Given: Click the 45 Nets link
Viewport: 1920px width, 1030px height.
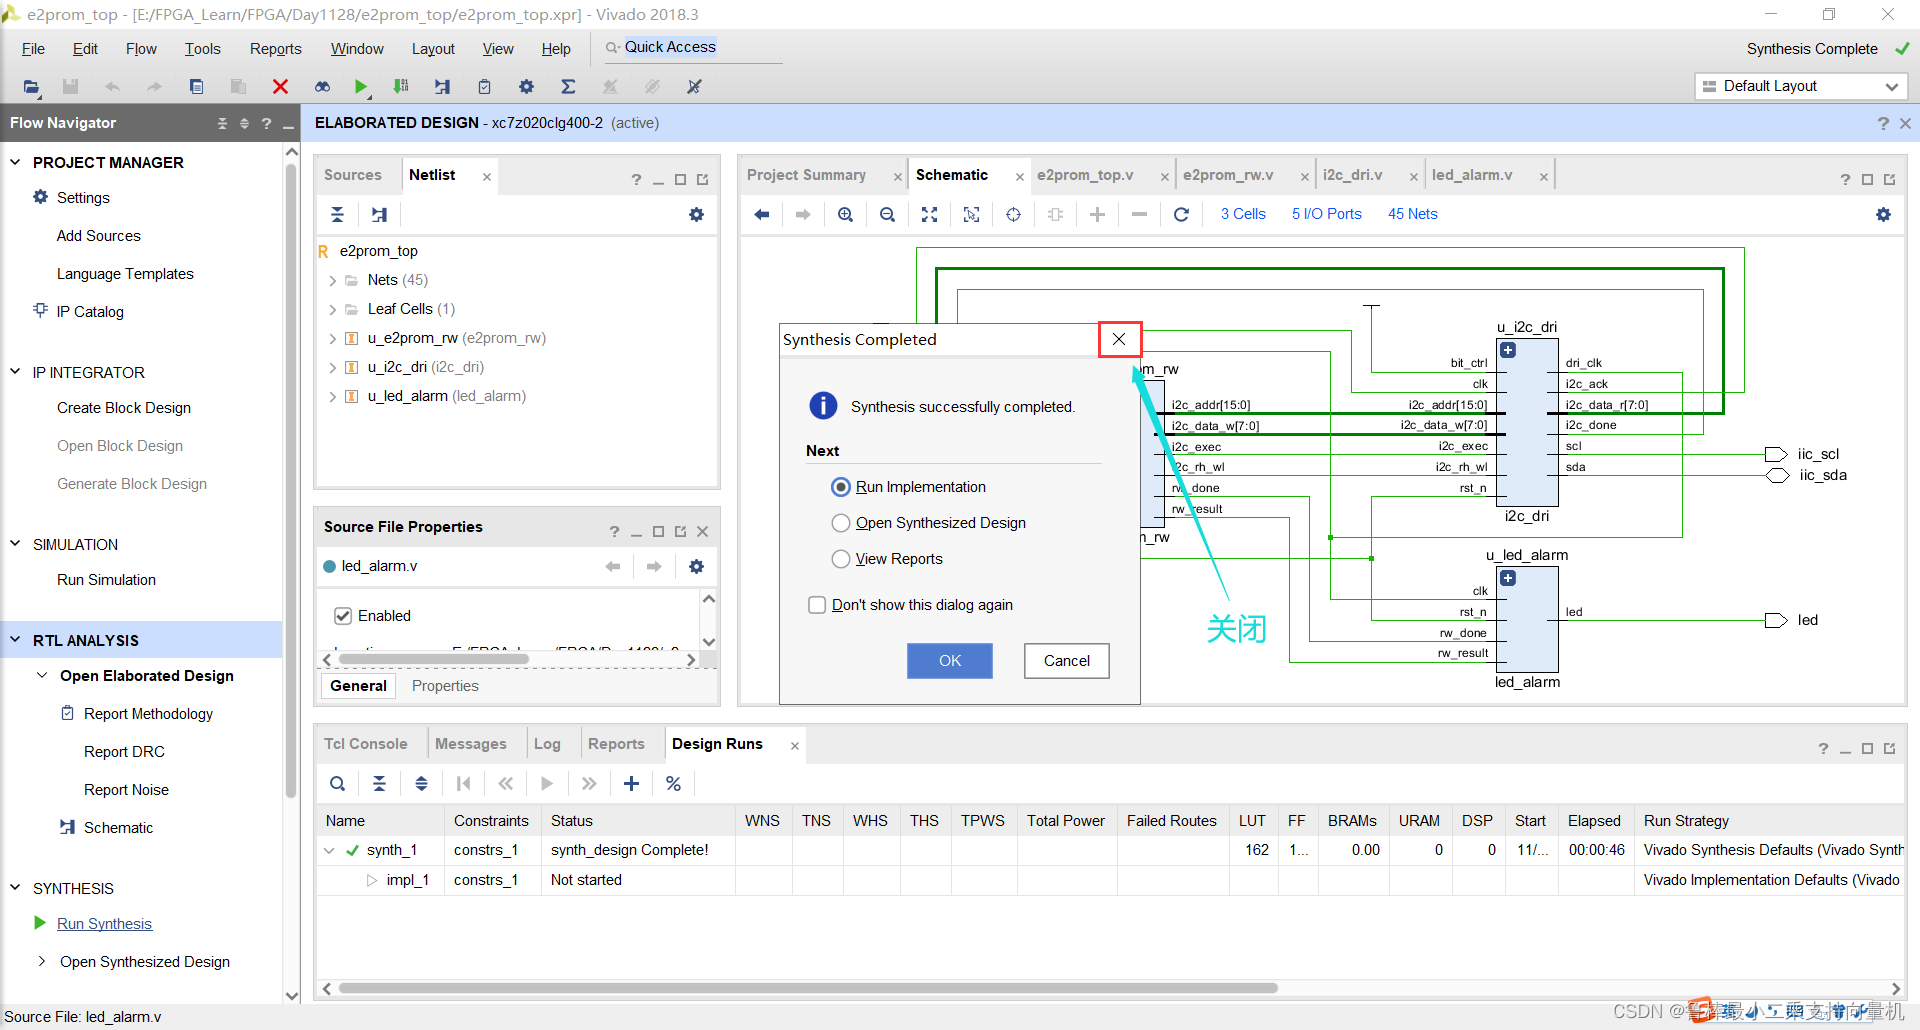Looking at the screenshot, I should tap(1413, 214).
